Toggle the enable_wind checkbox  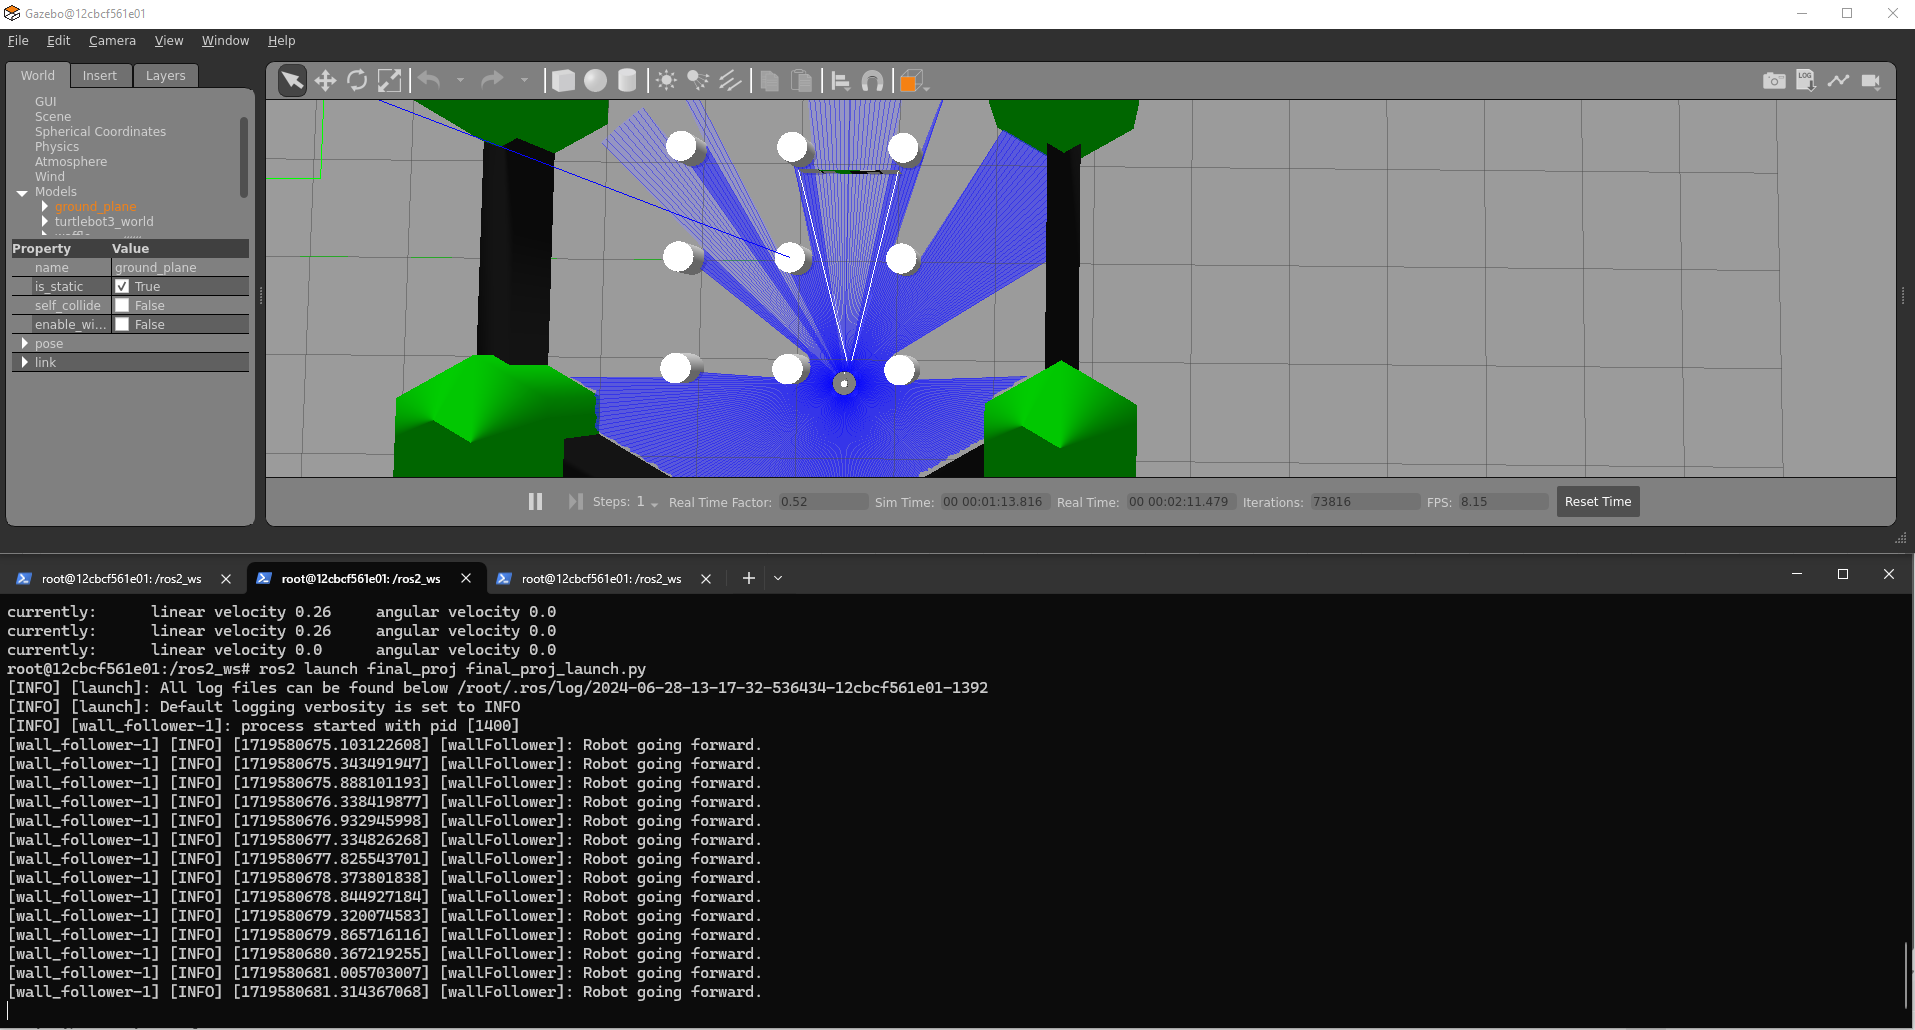coord(122,325)
